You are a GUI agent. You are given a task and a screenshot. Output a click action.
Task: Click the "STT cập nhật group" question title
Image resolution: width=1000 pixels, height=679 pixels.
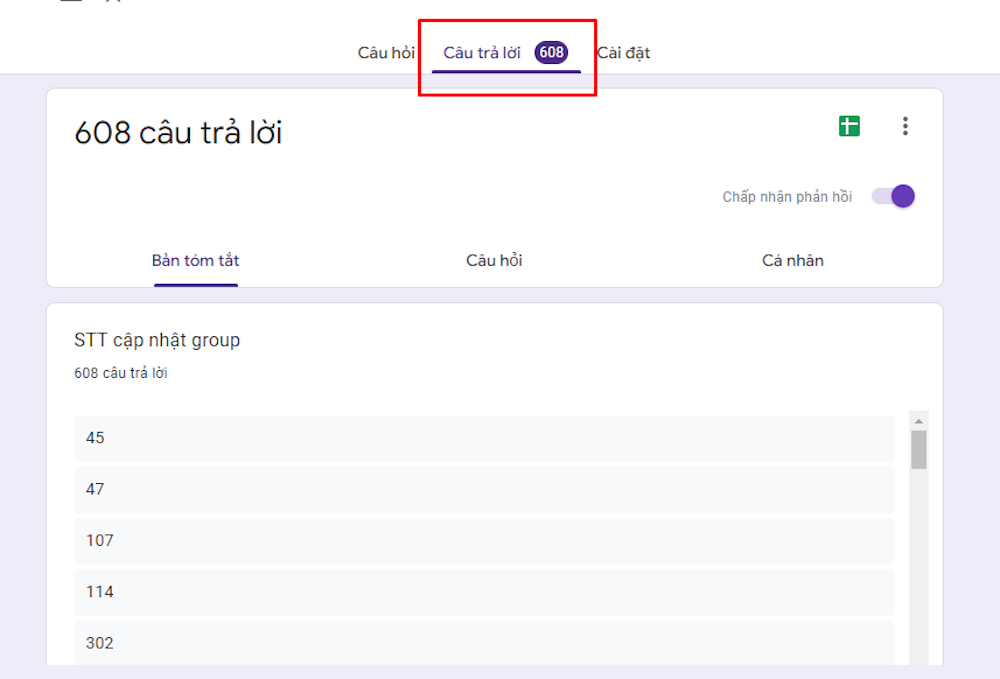156,339
